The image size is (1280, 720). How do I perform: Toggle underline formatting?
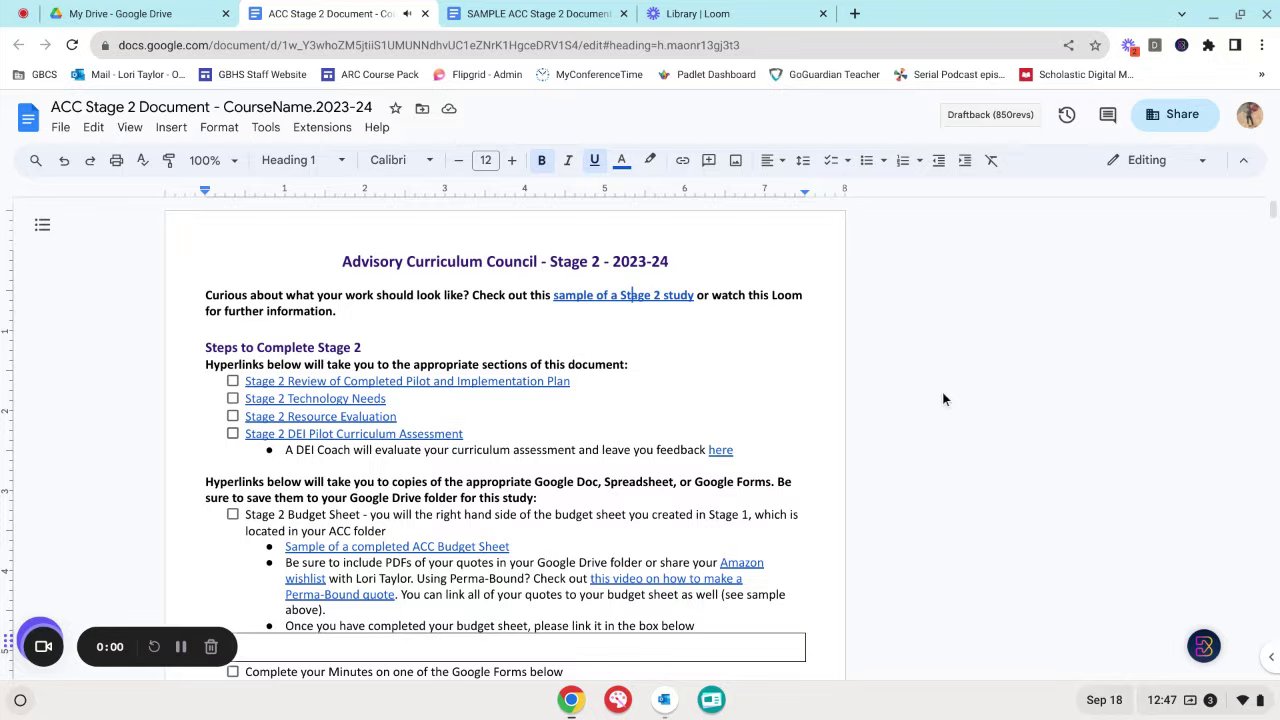pos(594,160)
